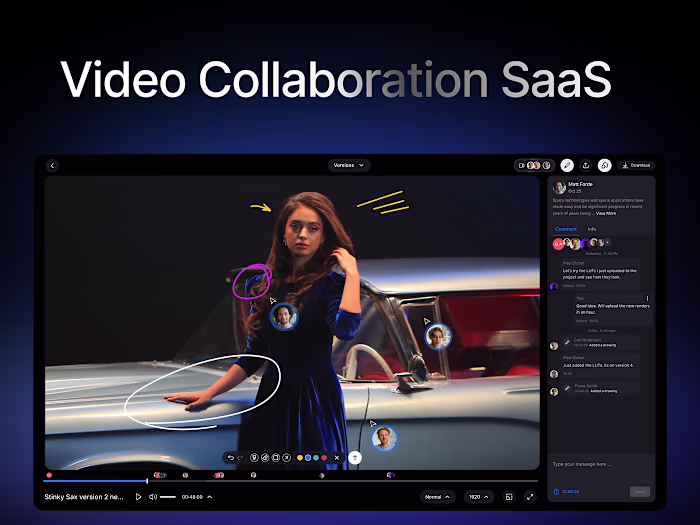
Task: Pick the cyan drawing color
Action: point(316,458)
